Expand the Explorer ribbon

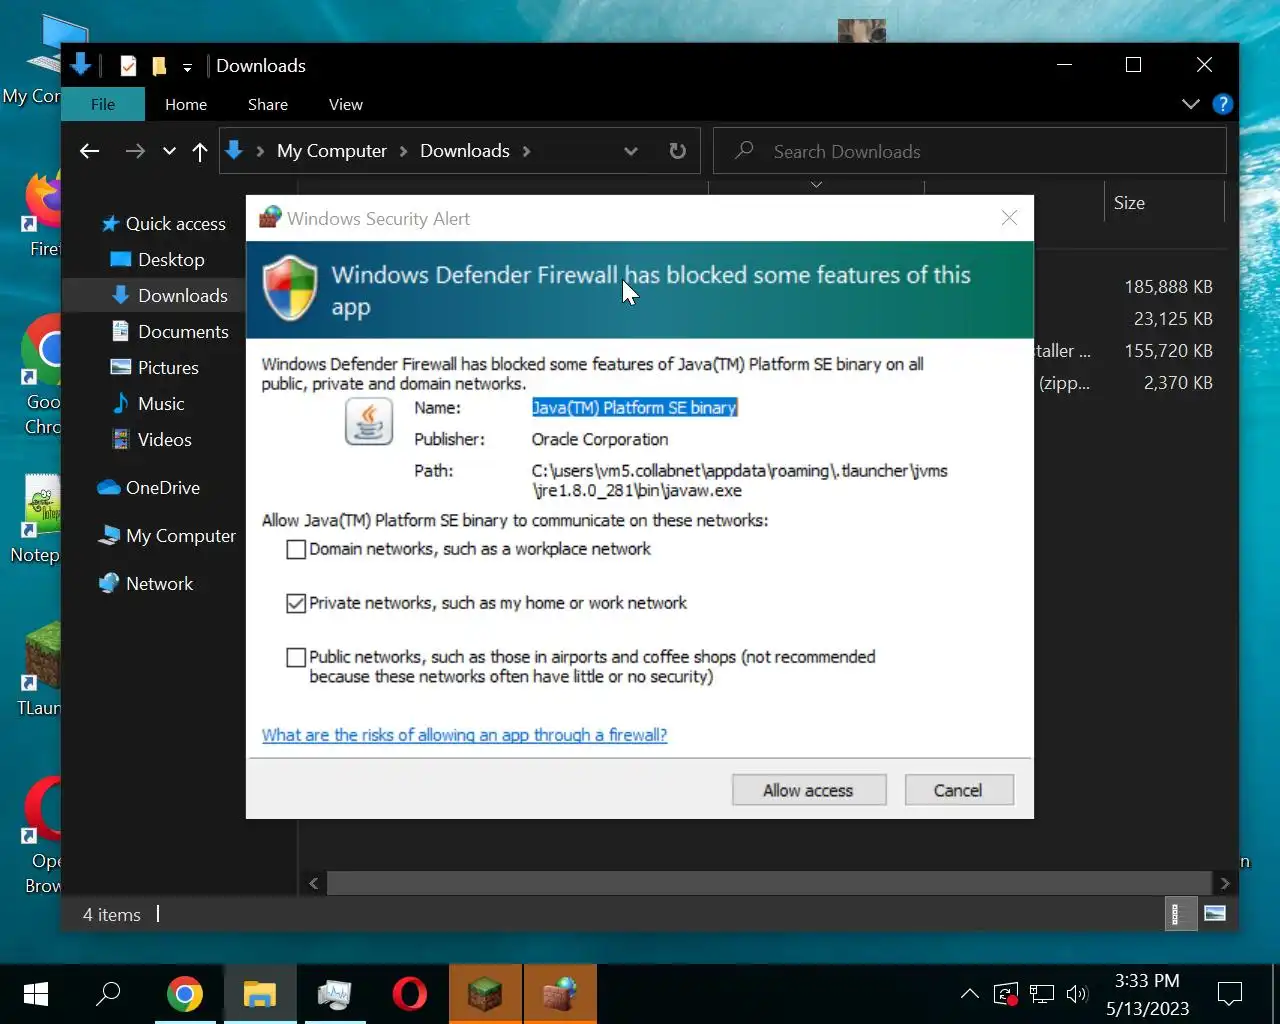pyautogui.click(x=1191, y=104)
